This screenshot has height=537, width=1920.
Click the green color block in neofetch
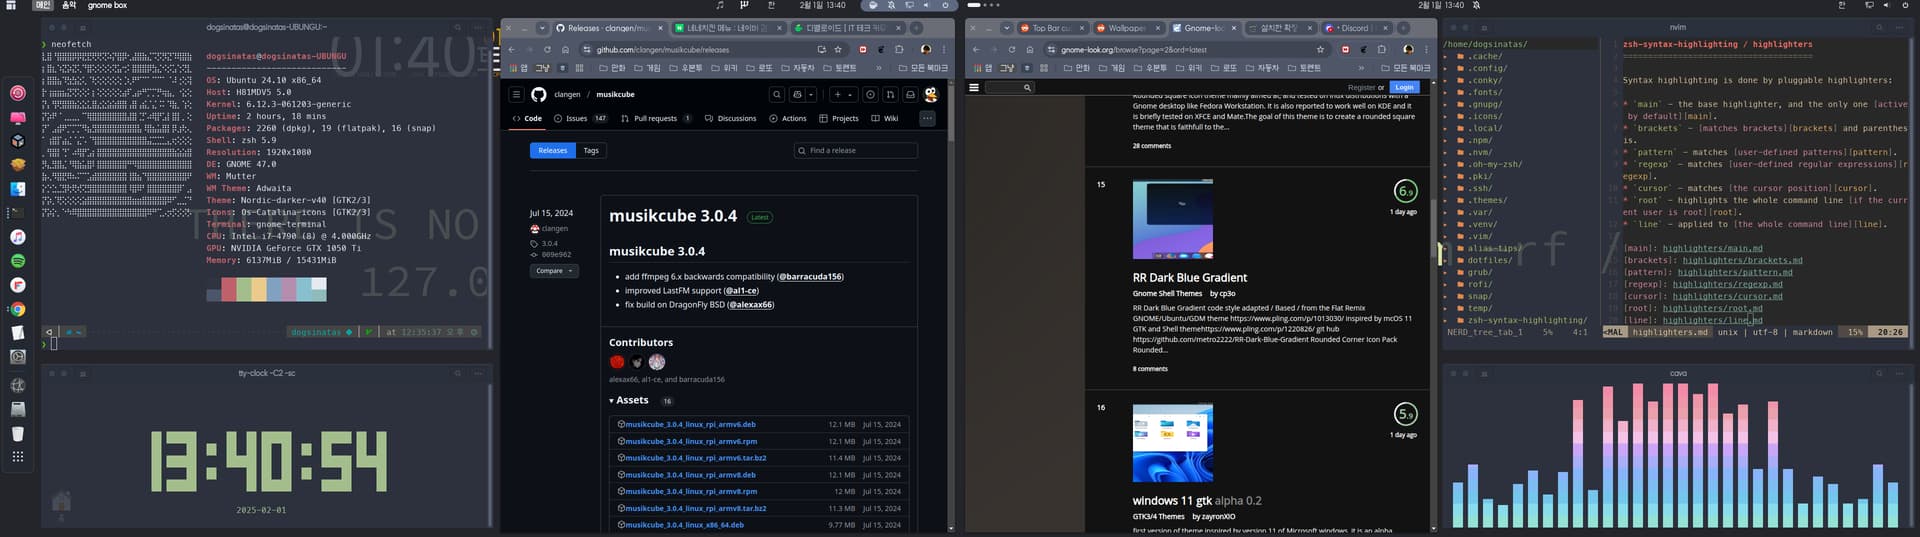coord(244,290)
